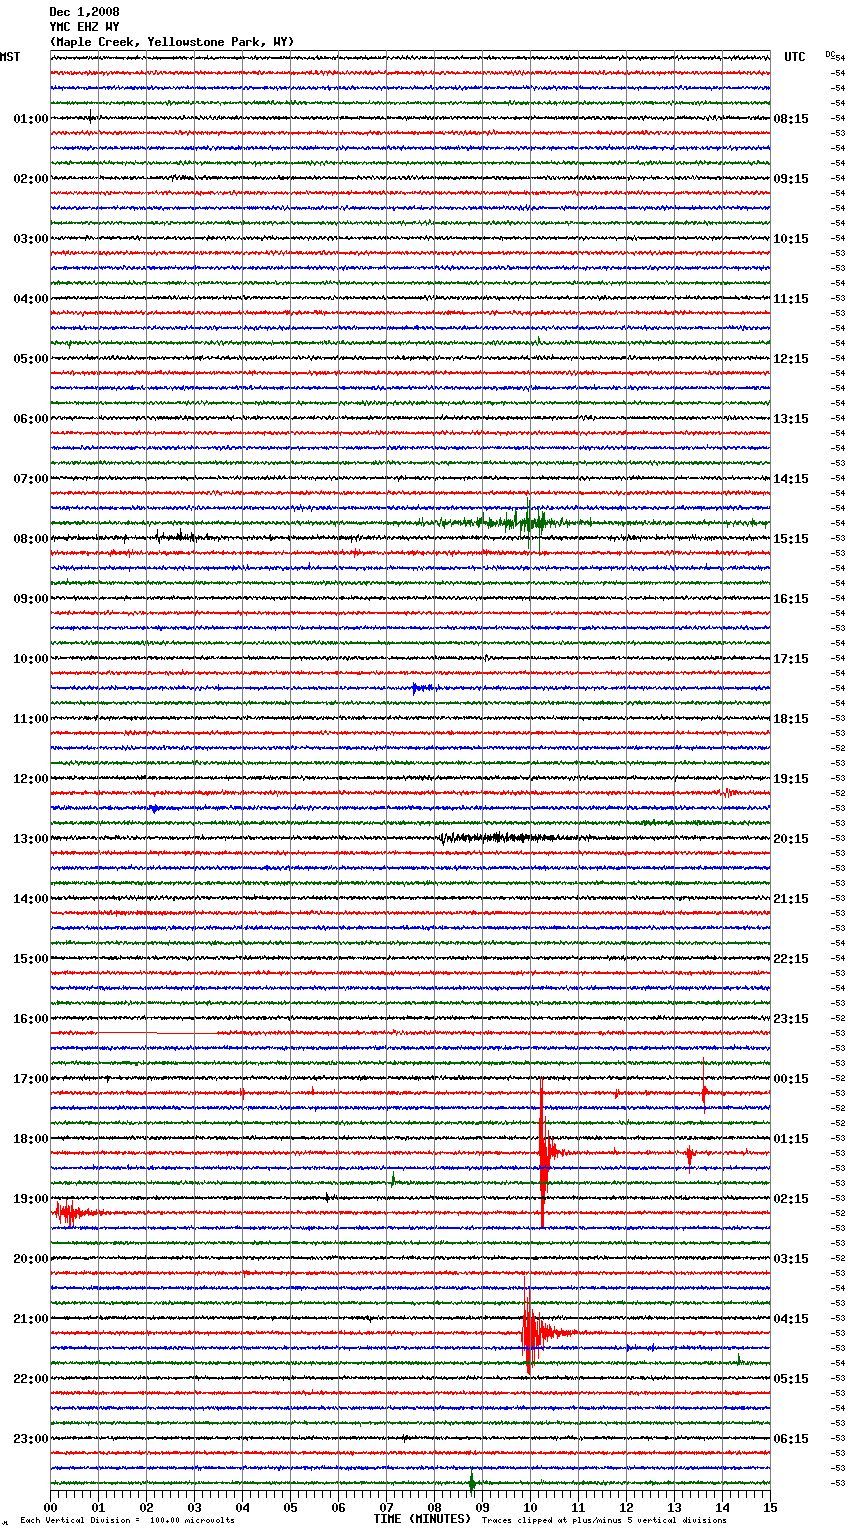
Task: Click minute tick label 15 on time axis
Action: 770,1506
